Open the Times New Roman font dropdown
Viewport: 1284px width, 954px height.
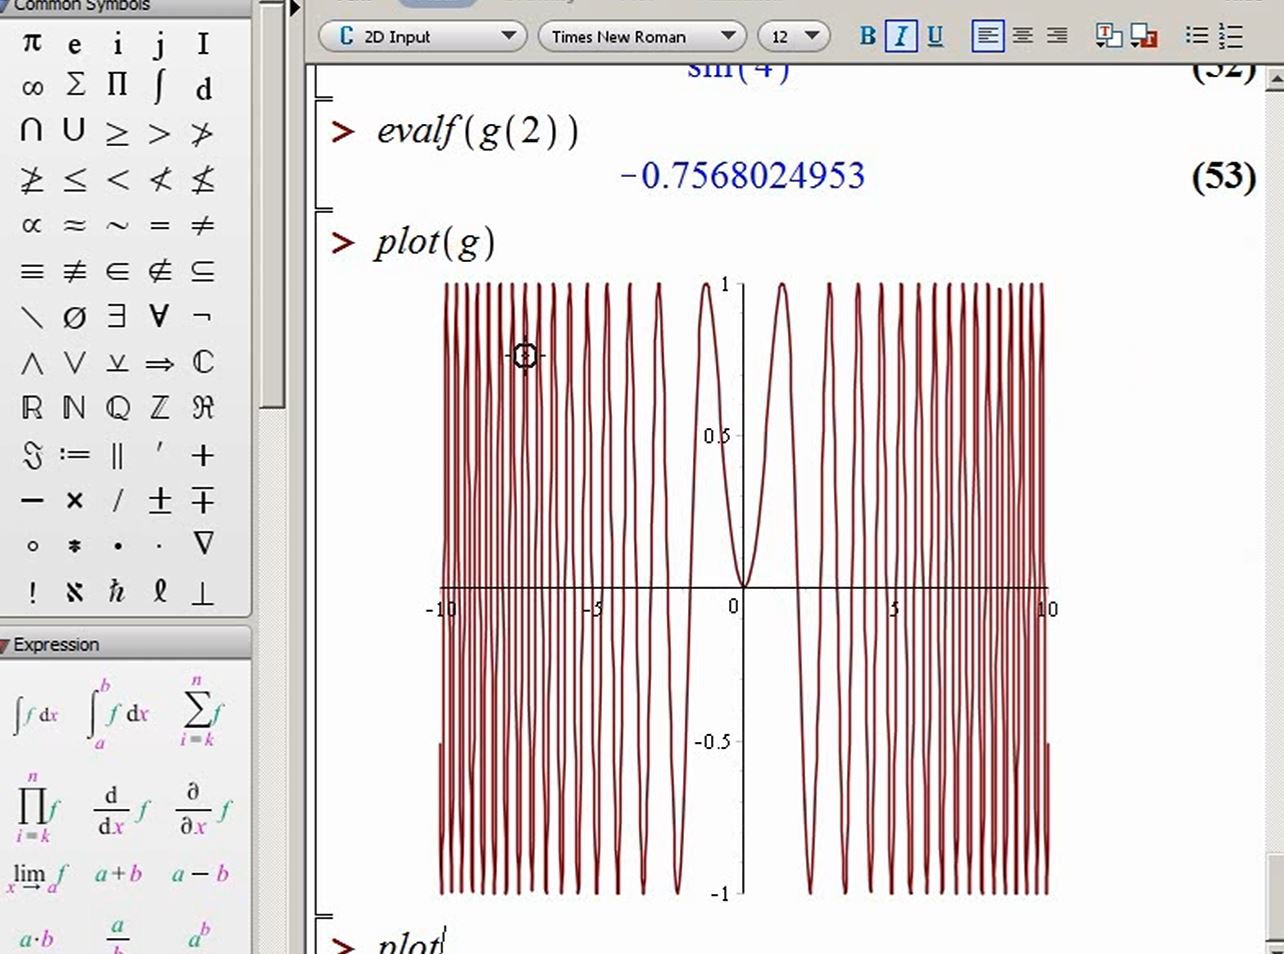(643, 37)
